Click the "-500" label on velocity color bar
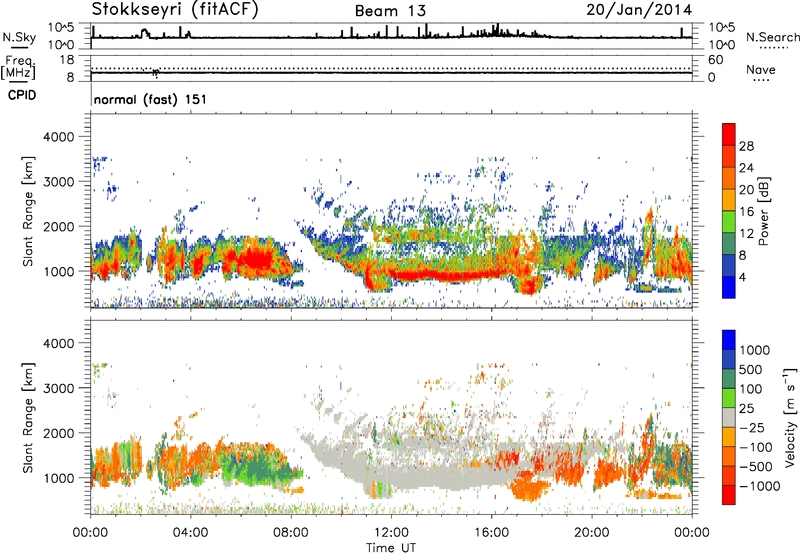Image resolution: width=800 pixels, height=554 pixels. point(756,467)
